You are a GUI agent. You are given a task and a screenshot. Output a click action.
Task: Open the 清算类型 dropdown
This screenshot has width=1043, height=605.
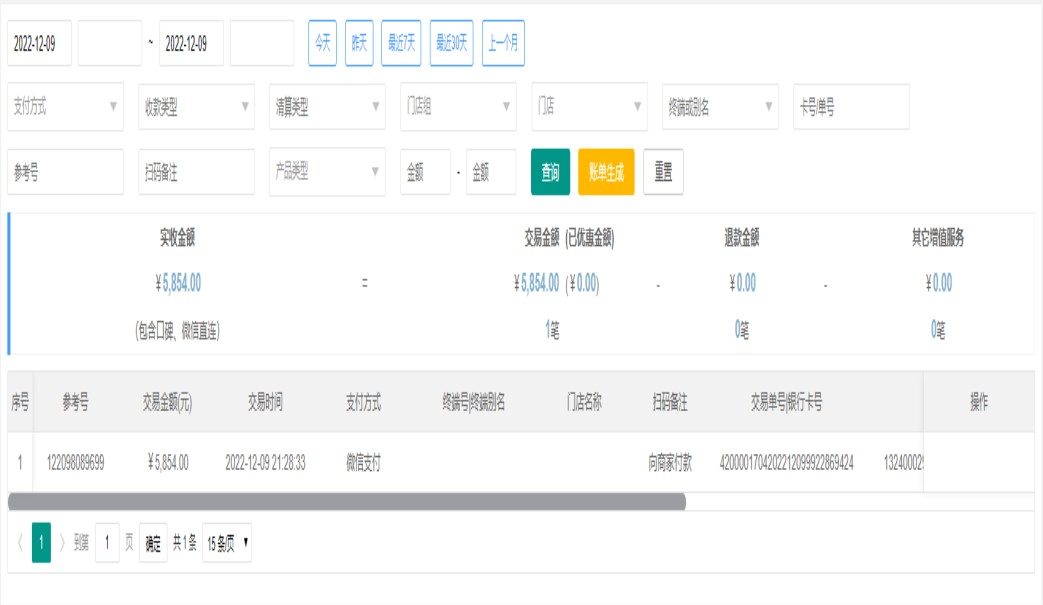click(327, 107)
